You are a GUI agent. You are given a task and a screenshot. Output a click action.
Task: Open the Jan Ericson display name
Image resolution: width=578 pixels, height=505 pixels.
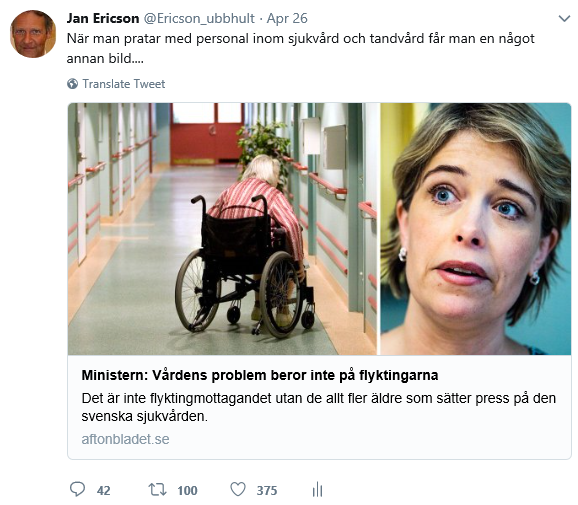[x=103, y=18]
